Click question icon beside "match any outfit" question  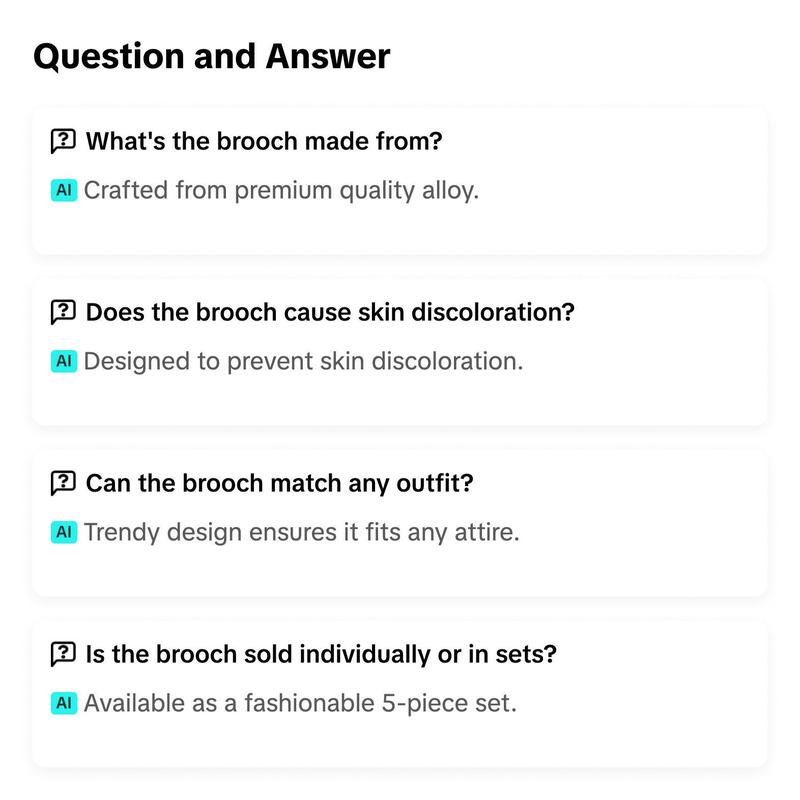pos(63,483)
